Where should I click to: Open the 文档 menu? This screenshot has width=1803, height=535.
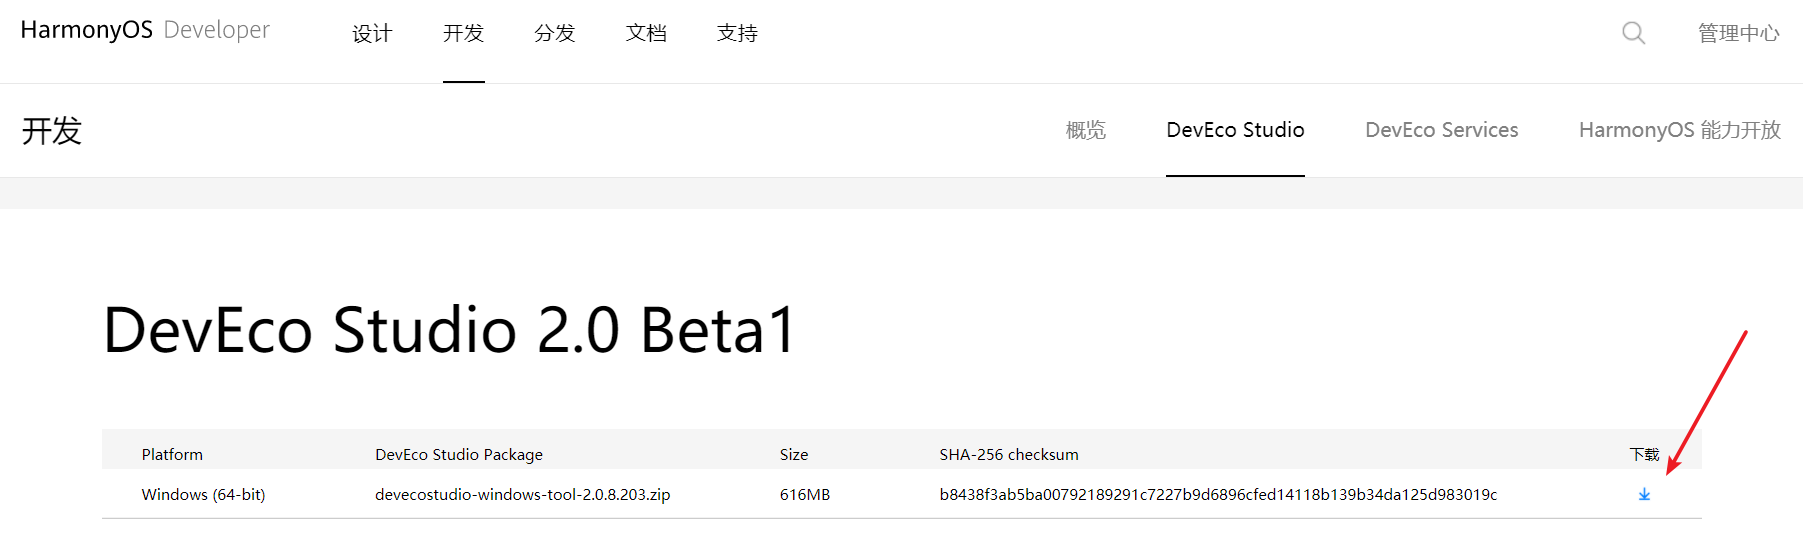click(x=646, y=33)
